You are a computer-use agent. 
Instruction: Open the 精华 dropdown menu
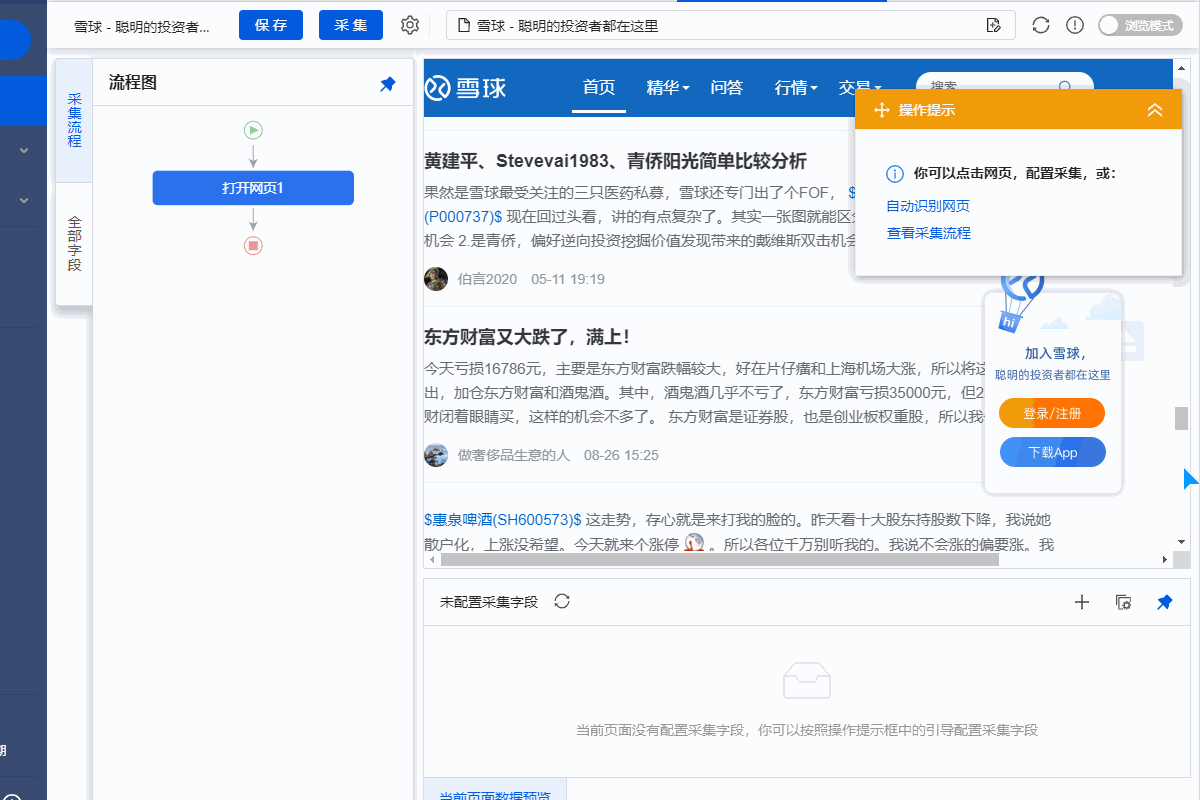pyautogui.click(x=668, y=88)
